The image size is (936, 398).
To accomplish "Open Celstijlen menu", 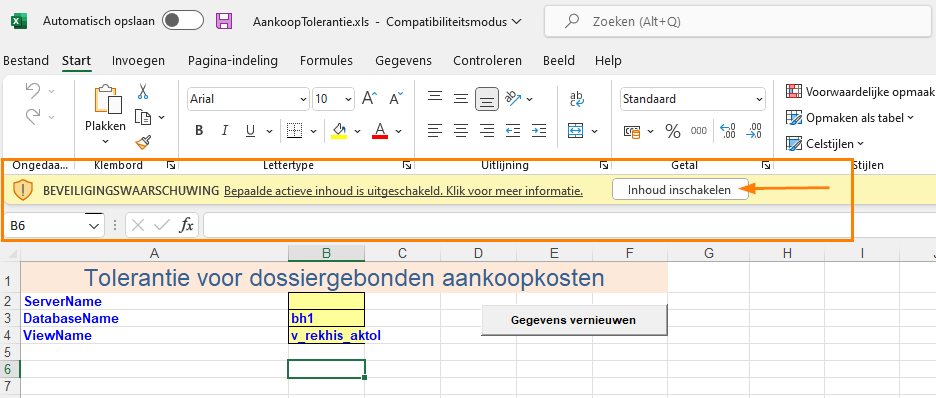I will (x=825, y=144).
